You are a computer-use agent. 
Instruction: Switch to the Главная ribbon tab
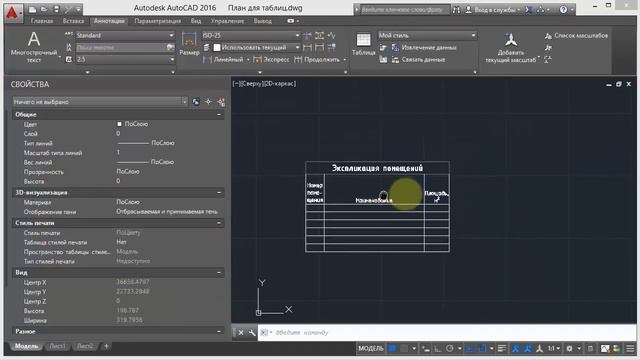(42, 21)
